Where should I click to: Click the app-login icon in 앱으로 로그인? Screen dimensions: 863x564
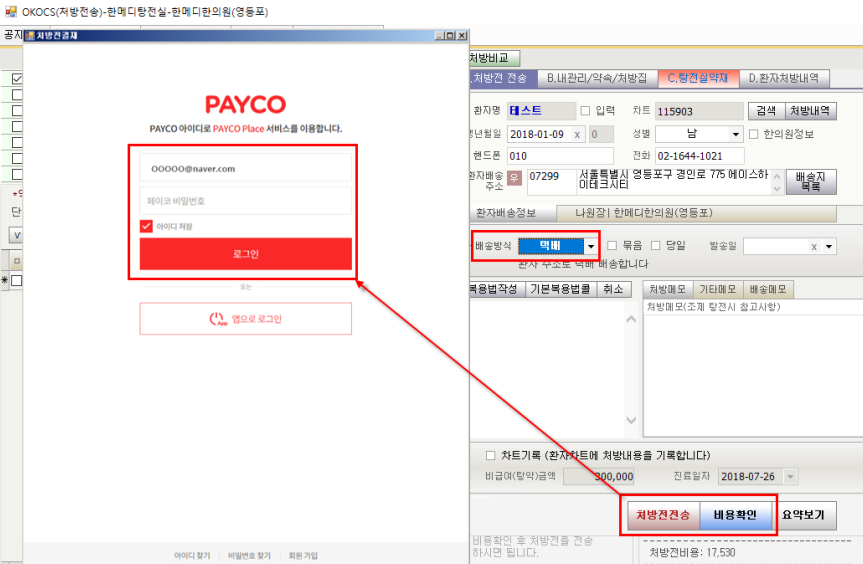click(x=218, y=319)
